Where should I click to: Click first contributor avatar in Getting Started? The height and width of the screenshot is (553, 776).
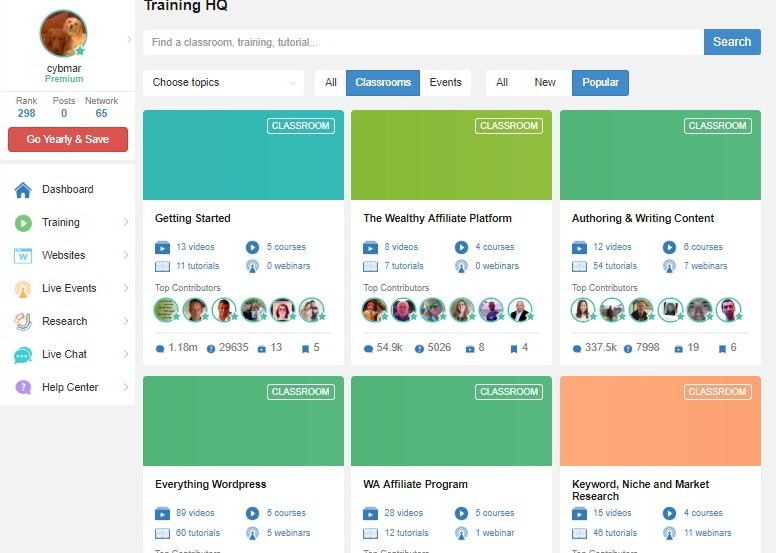(x=166, y=310)
